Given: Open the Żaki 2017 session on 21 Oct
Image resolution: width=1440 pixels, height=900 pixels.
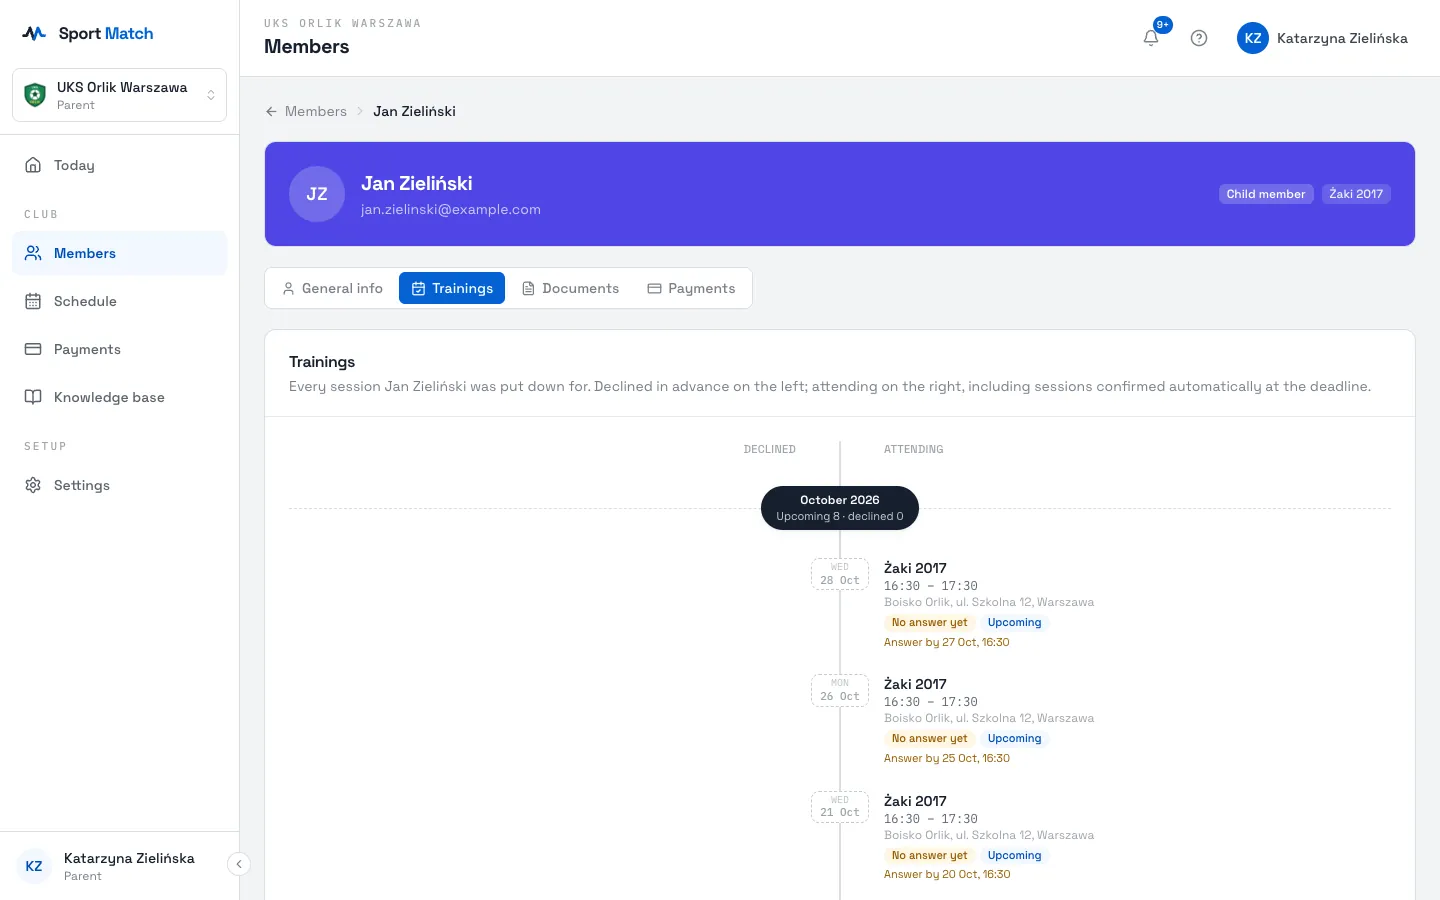Looking at the screenshot, I should pos(915,801).
